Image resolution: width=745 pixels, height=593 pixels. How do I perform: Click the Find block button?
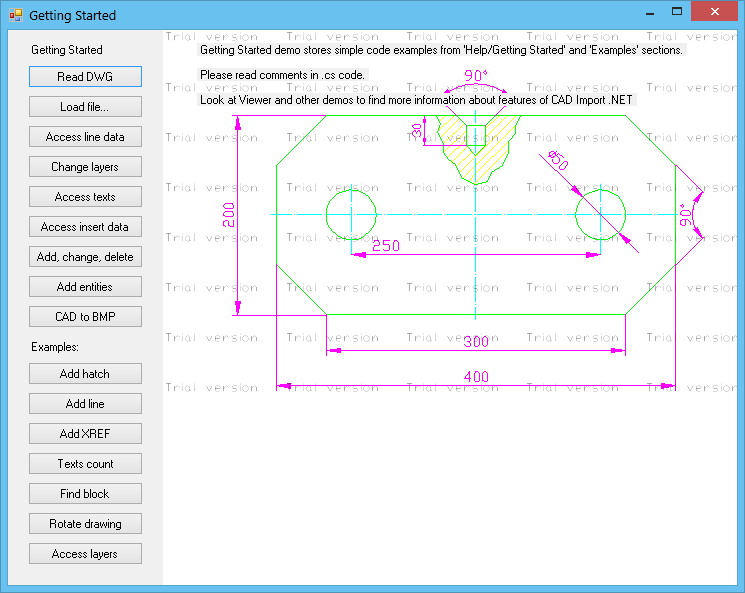(x=85, y=494)
